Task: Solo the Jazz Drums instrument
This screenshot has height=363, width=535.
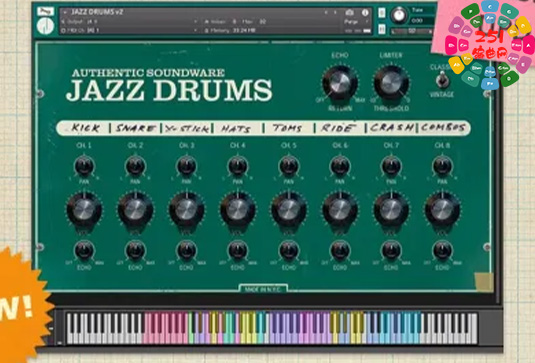Action: tap(382, 13)
